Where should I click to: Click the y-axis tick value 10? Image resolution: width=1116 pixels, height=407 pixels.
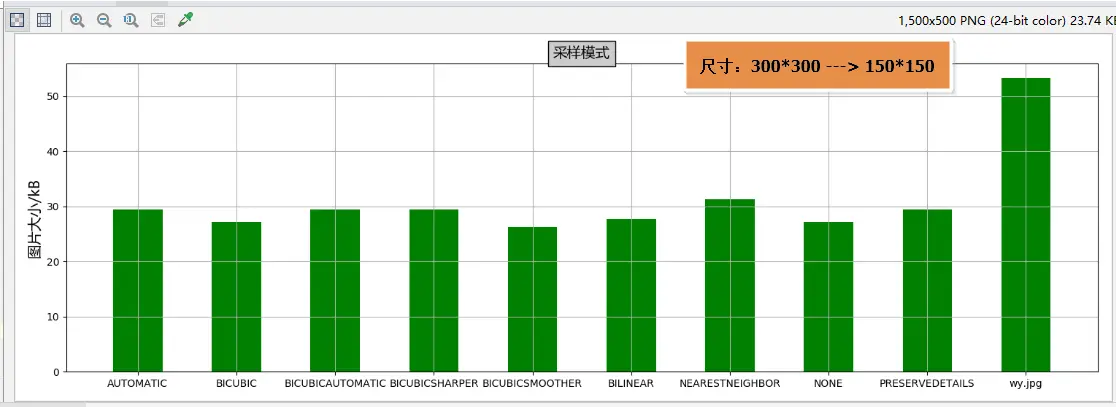(x=53, y=317)
